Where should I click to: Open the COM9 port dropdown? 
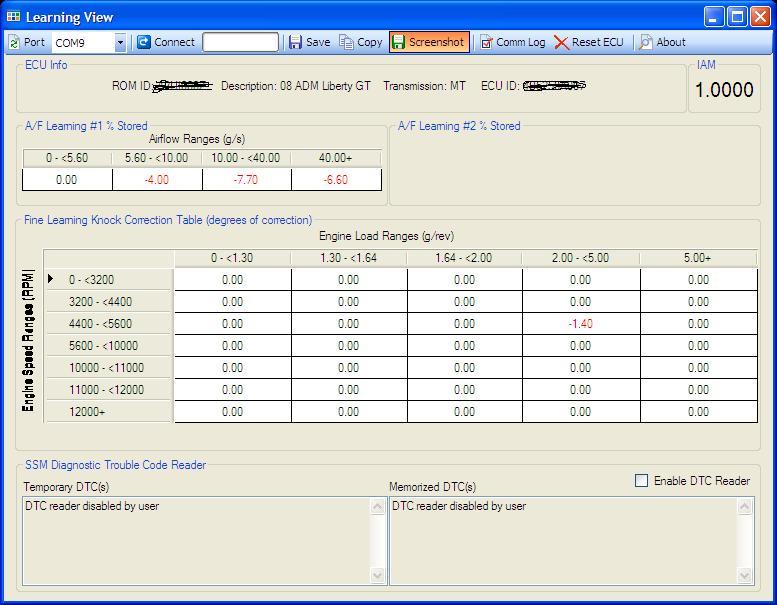[120, 43]
